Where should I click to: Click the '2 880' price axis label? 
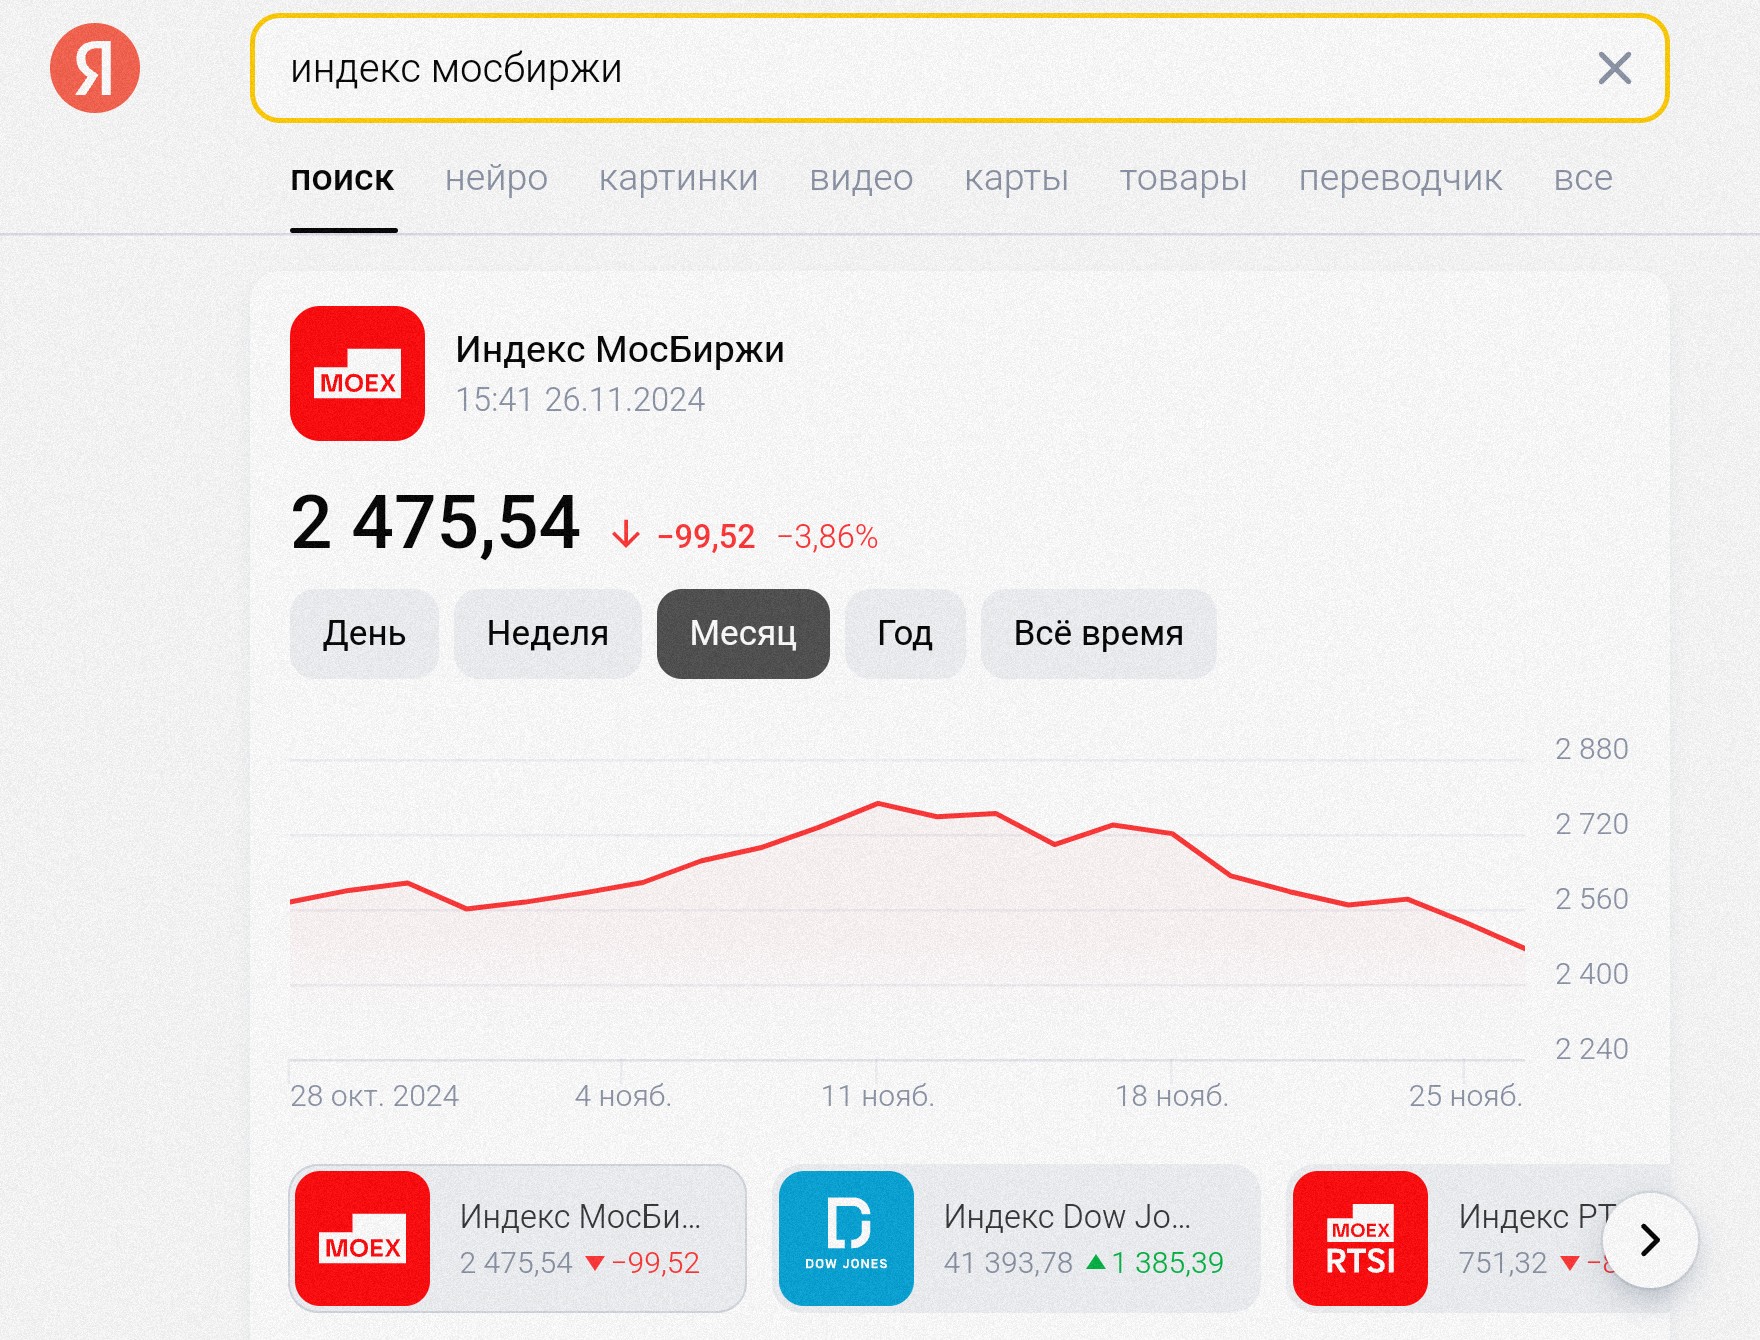click(x=1592, y=749)
